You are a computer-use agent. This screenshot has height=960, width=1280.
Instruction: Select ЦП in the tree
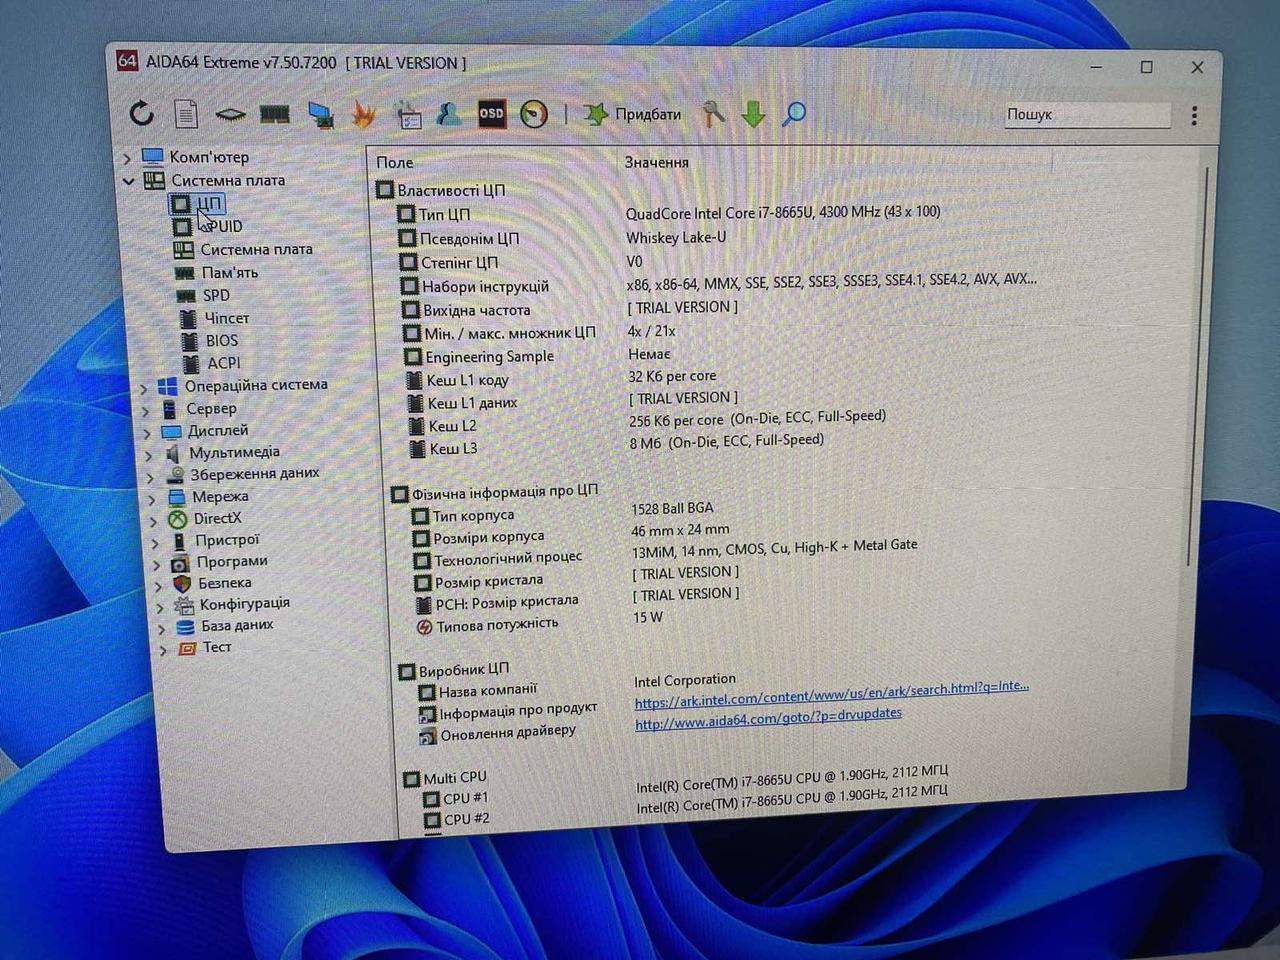tap(198, 204)
